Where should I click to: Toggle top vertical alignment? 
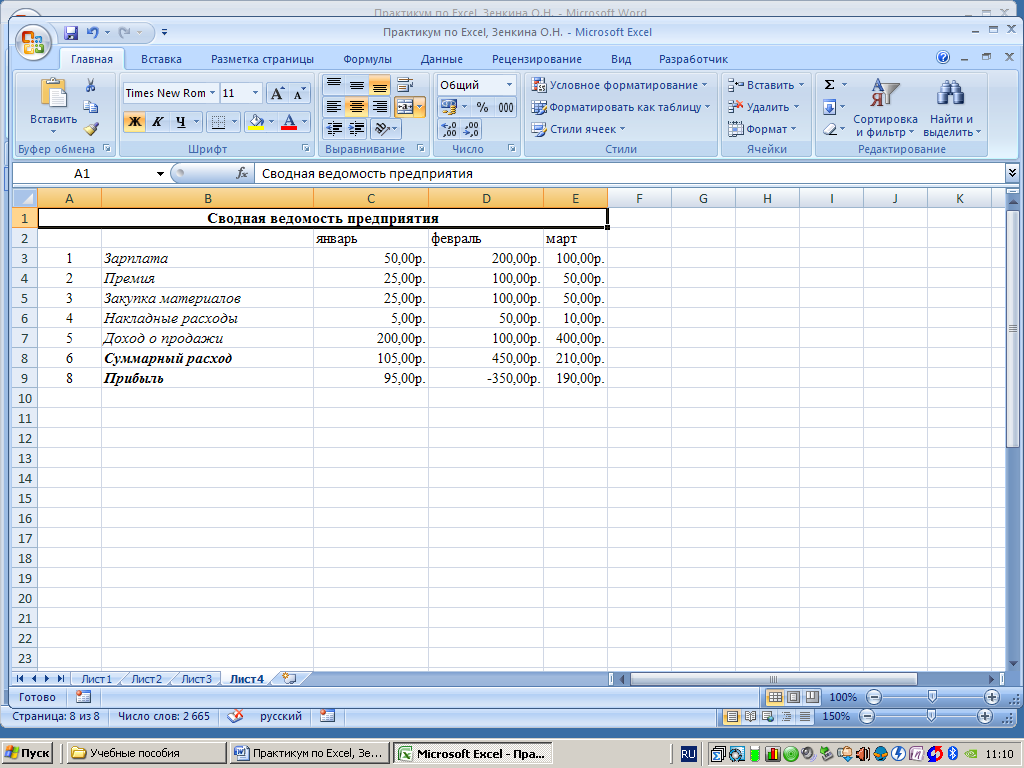[334, 85]
